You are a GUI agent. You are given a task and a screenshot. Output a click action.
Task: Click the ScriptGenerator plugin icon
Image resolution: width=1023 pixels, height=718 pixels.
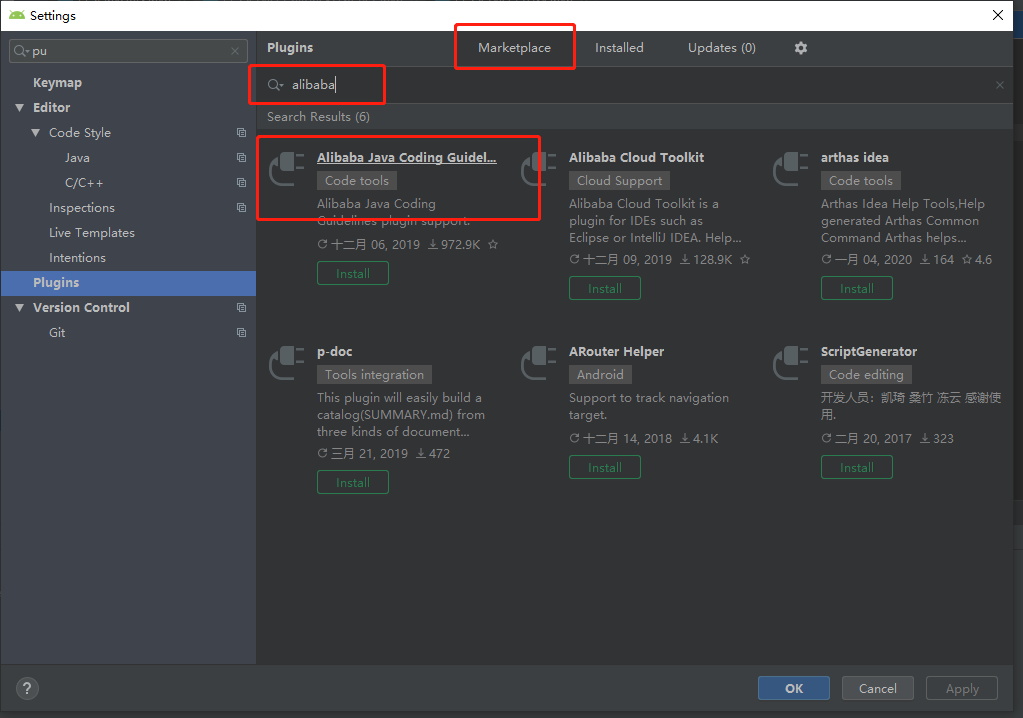pos(791,363)
